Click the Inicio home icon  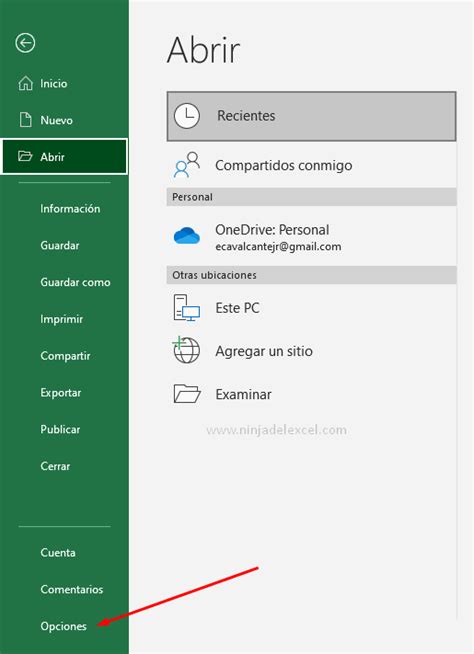coord(25,83)
